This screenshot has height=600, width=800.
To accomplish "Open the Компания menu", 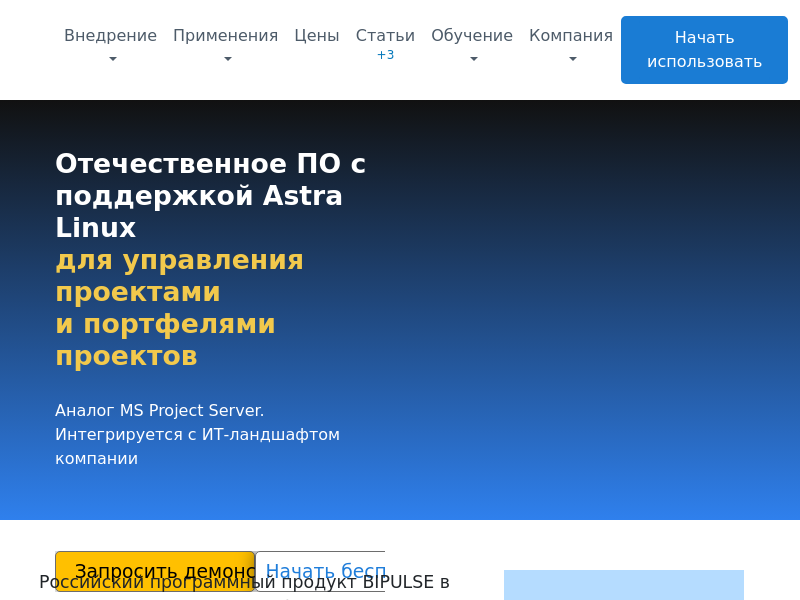I will pyautogui.click(x=570, y=36).
